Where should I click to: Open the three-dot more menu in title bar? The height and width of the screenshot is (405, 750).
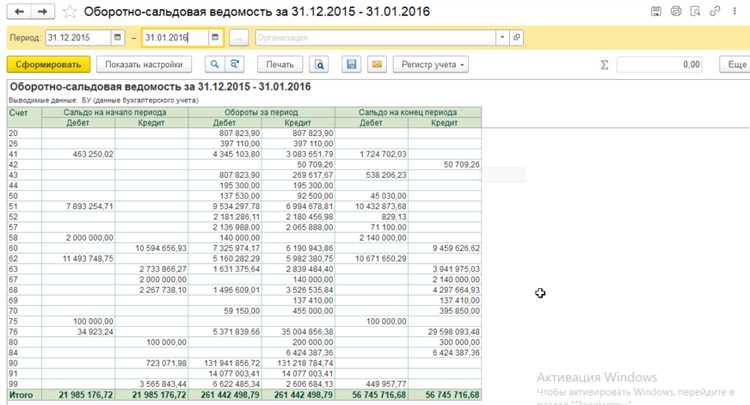[x=734, y=11]
